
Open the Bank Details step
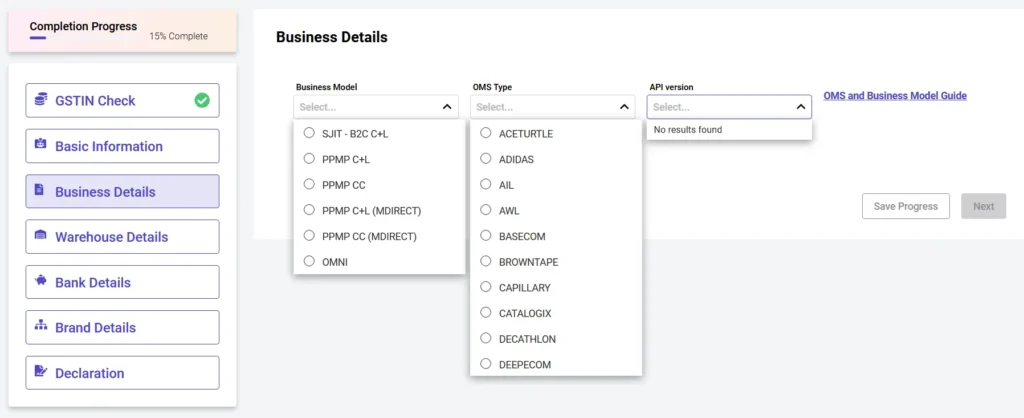coord(122,282)
